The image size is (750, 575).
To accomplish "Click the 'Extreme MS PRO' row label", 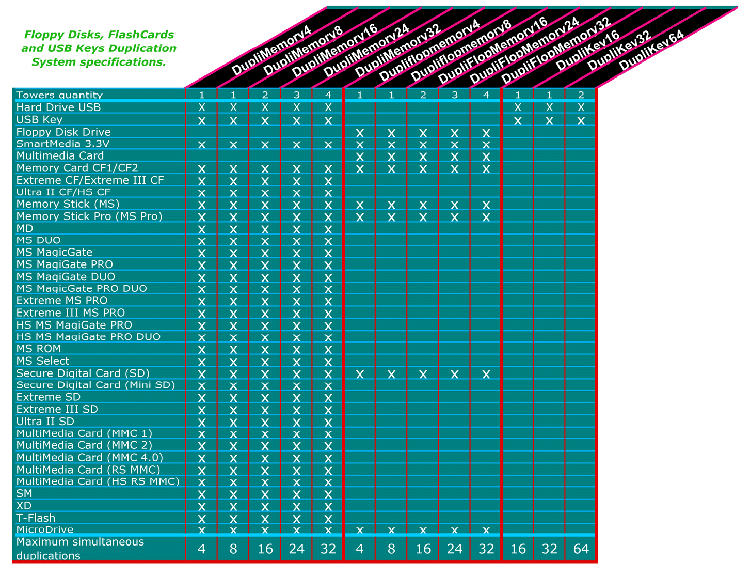I will (62, 300).
